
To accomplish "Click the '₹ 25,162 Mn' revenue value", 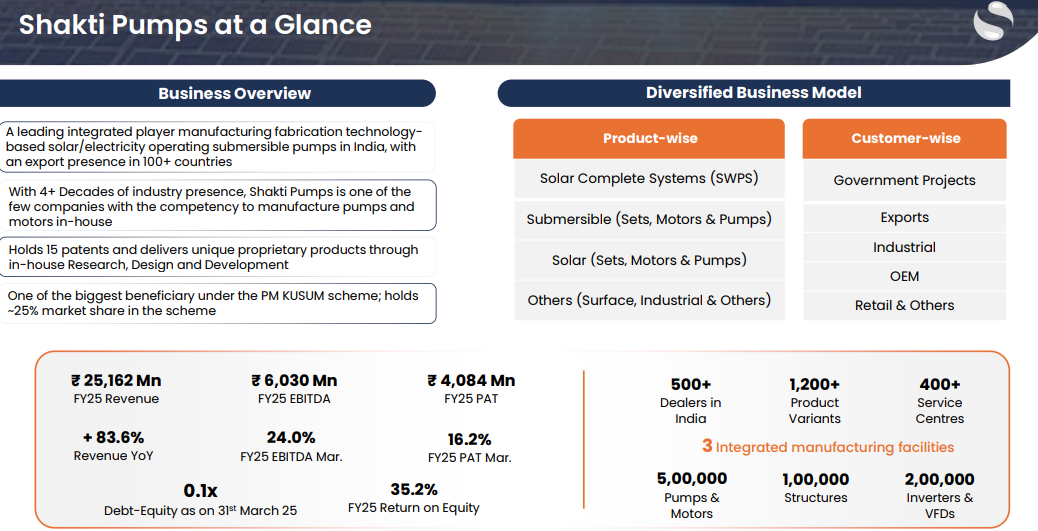I will coord(117,381).
